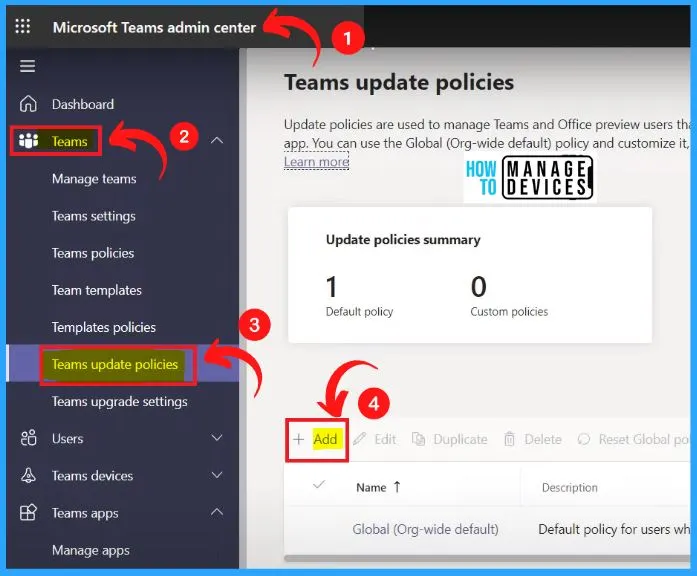Image resolution: width=697 pixels, height=576 pixels.
Task: Open the Global (Org-wide default) policy
Action: pos(425,529)
